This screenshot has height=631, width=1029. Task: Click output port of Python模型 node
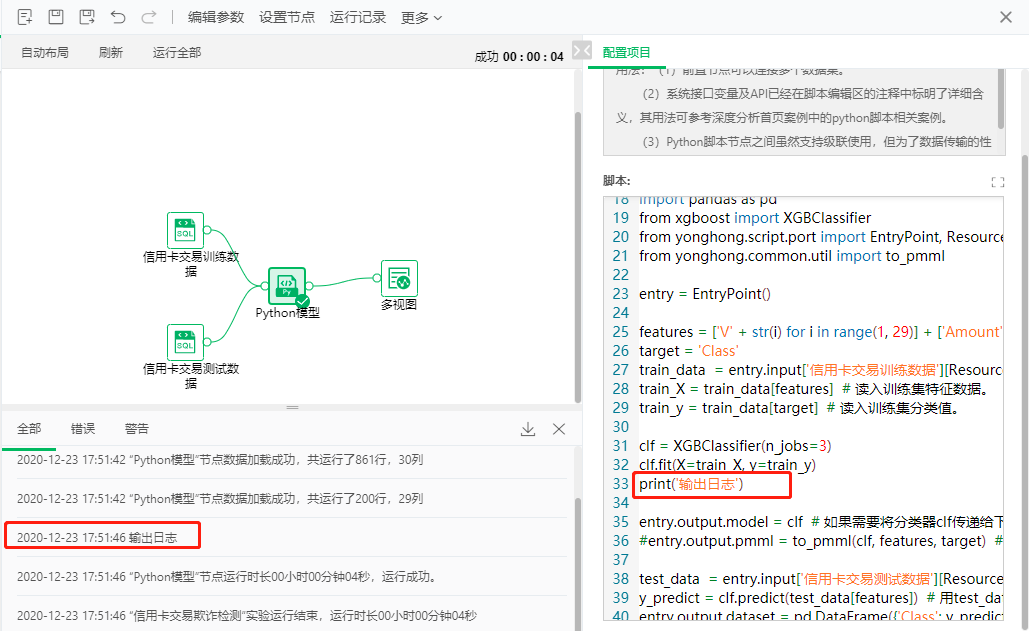309,285
